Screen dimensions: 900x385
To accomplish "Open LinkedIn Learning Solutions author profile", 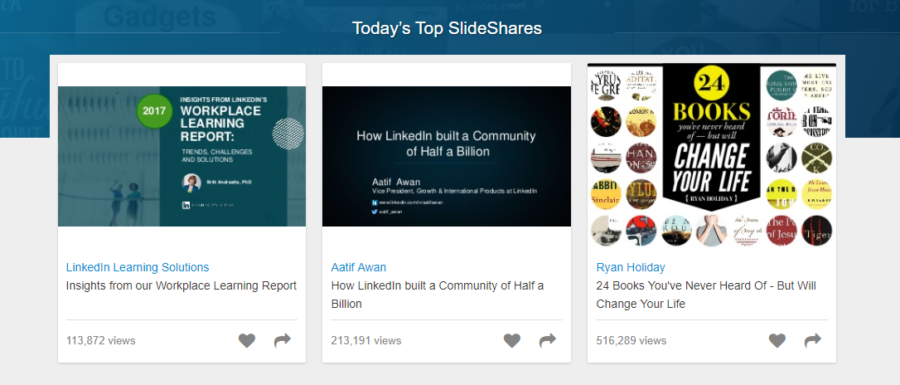I will click(138, 267).
